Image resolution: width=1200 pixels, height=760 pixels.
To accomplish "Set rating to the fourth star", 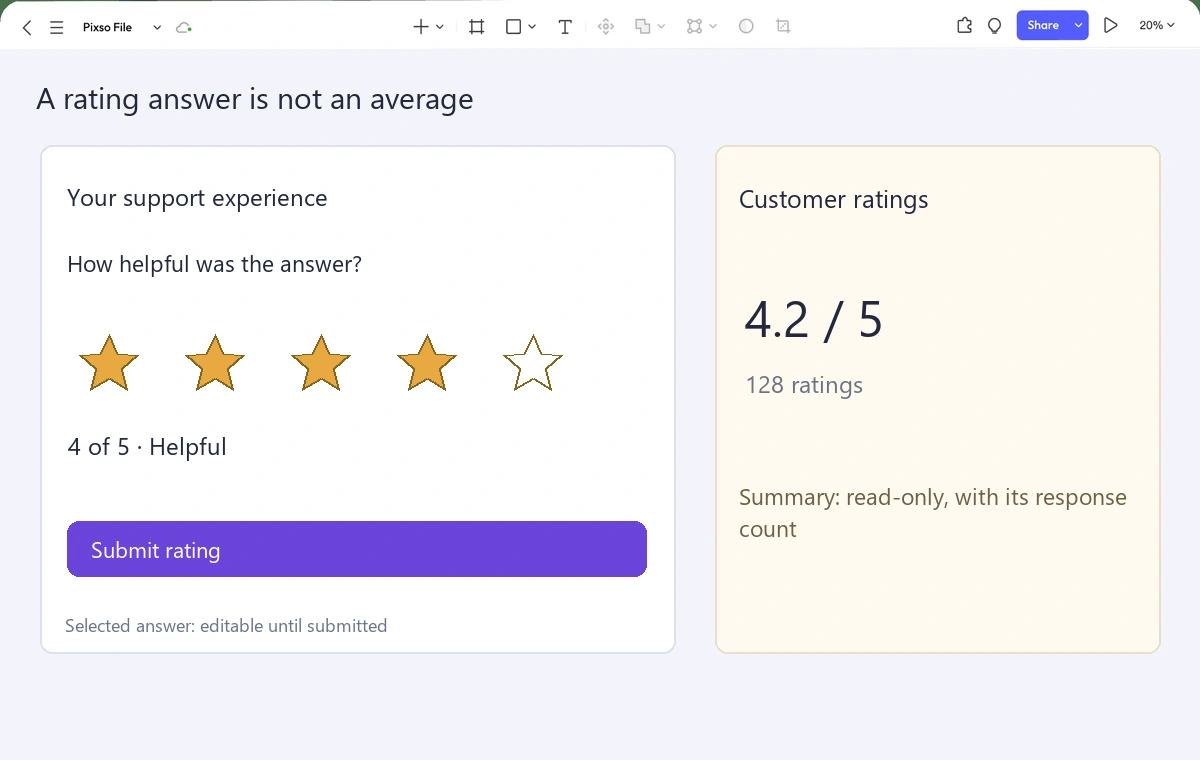I will pos(427,363).
